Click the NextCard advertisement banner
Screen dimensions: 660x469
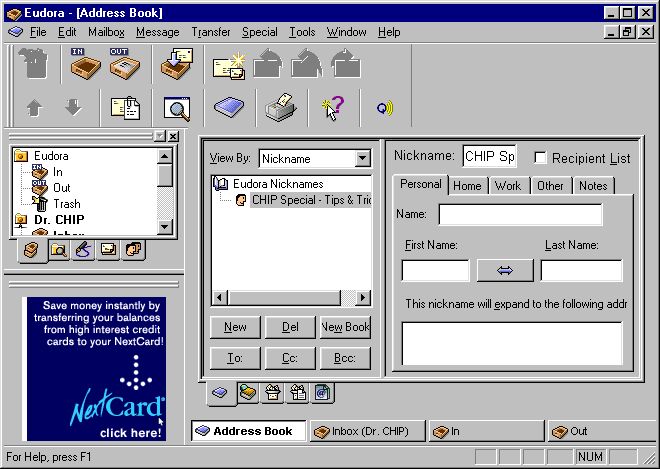96,369
